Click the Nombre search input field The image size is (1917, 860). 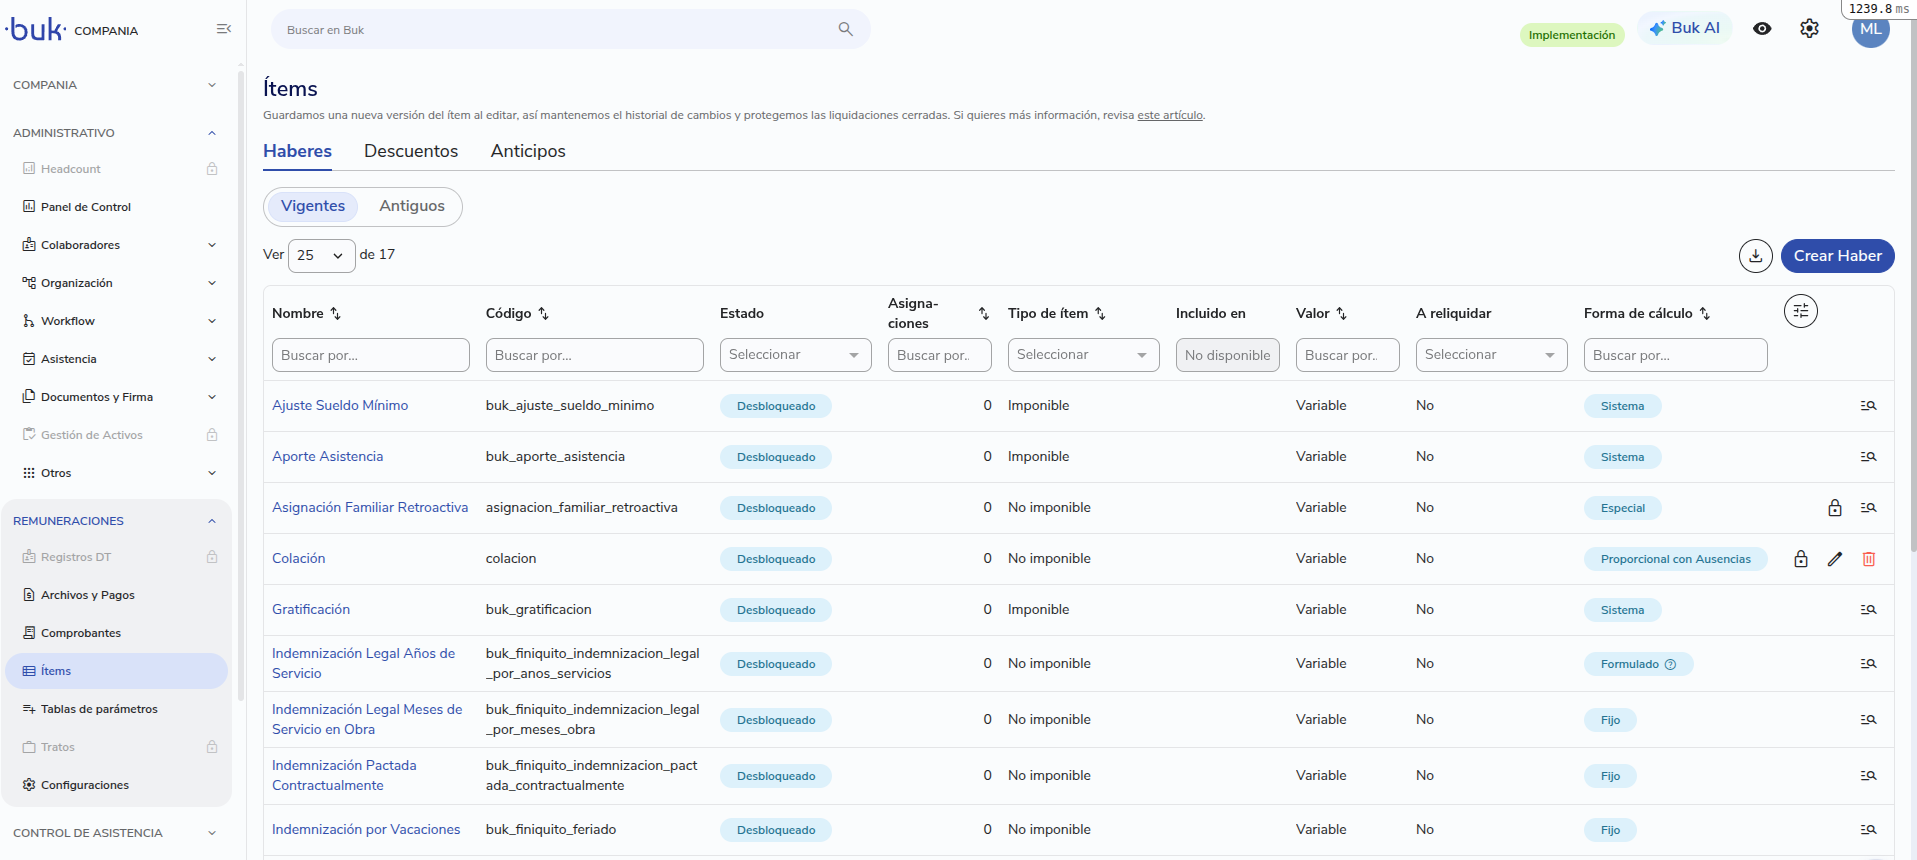point(370,355)
